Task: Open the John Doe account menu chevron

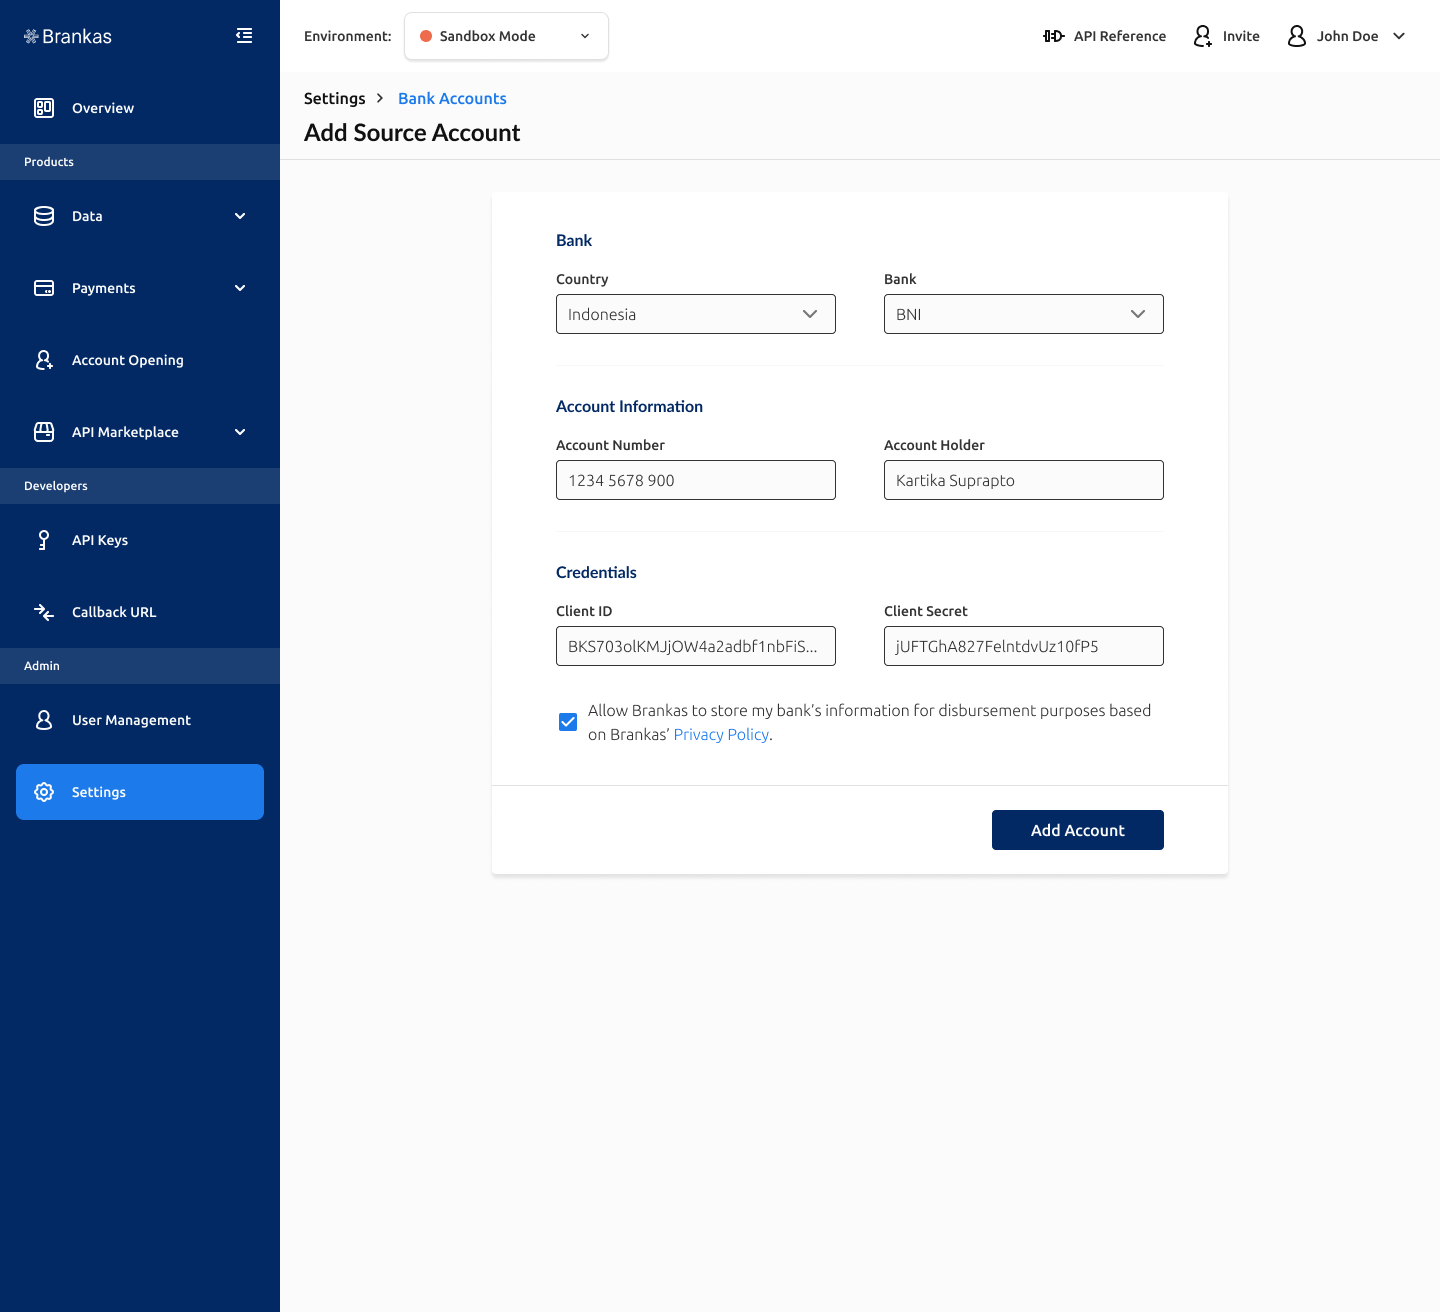Action: click(1399, 36)
